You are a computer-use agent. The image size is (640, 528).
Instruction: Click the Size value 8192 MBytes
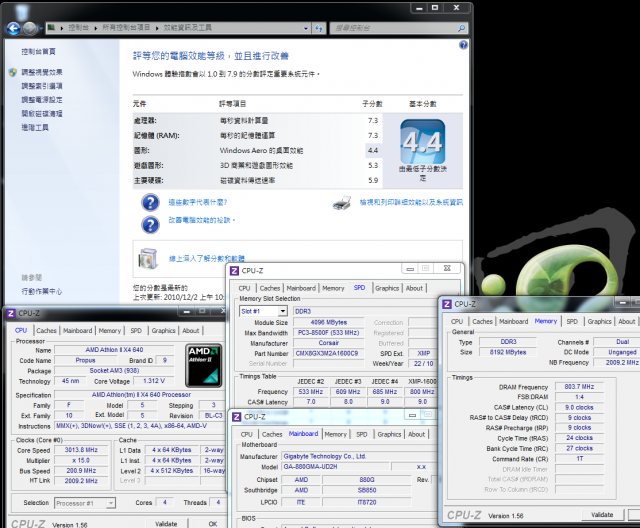click(508, 352)
